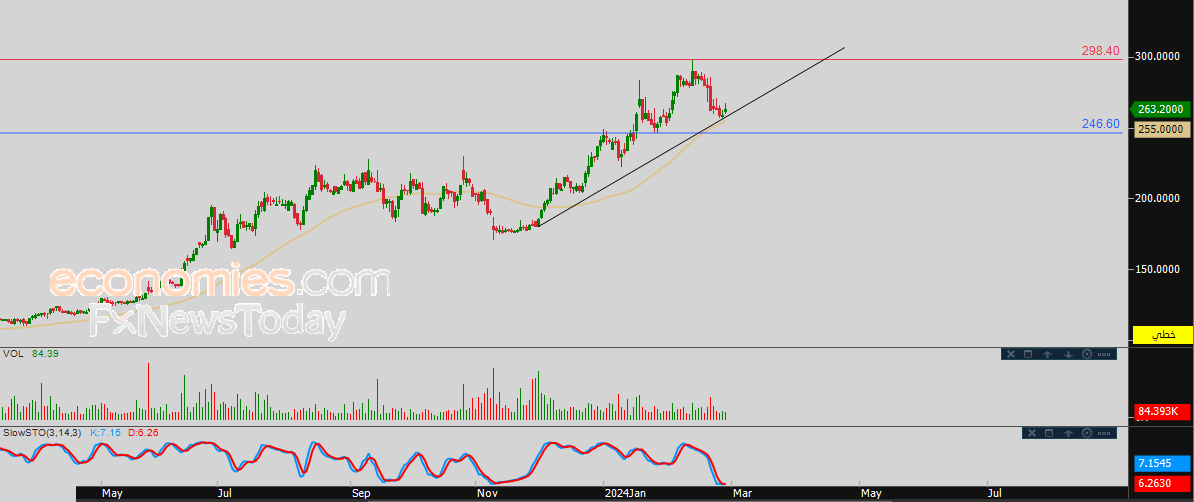Select the SlowSTO(3,14,3) indicator title
Viewport: 1194px width, 502px height.
click(43, 433)
